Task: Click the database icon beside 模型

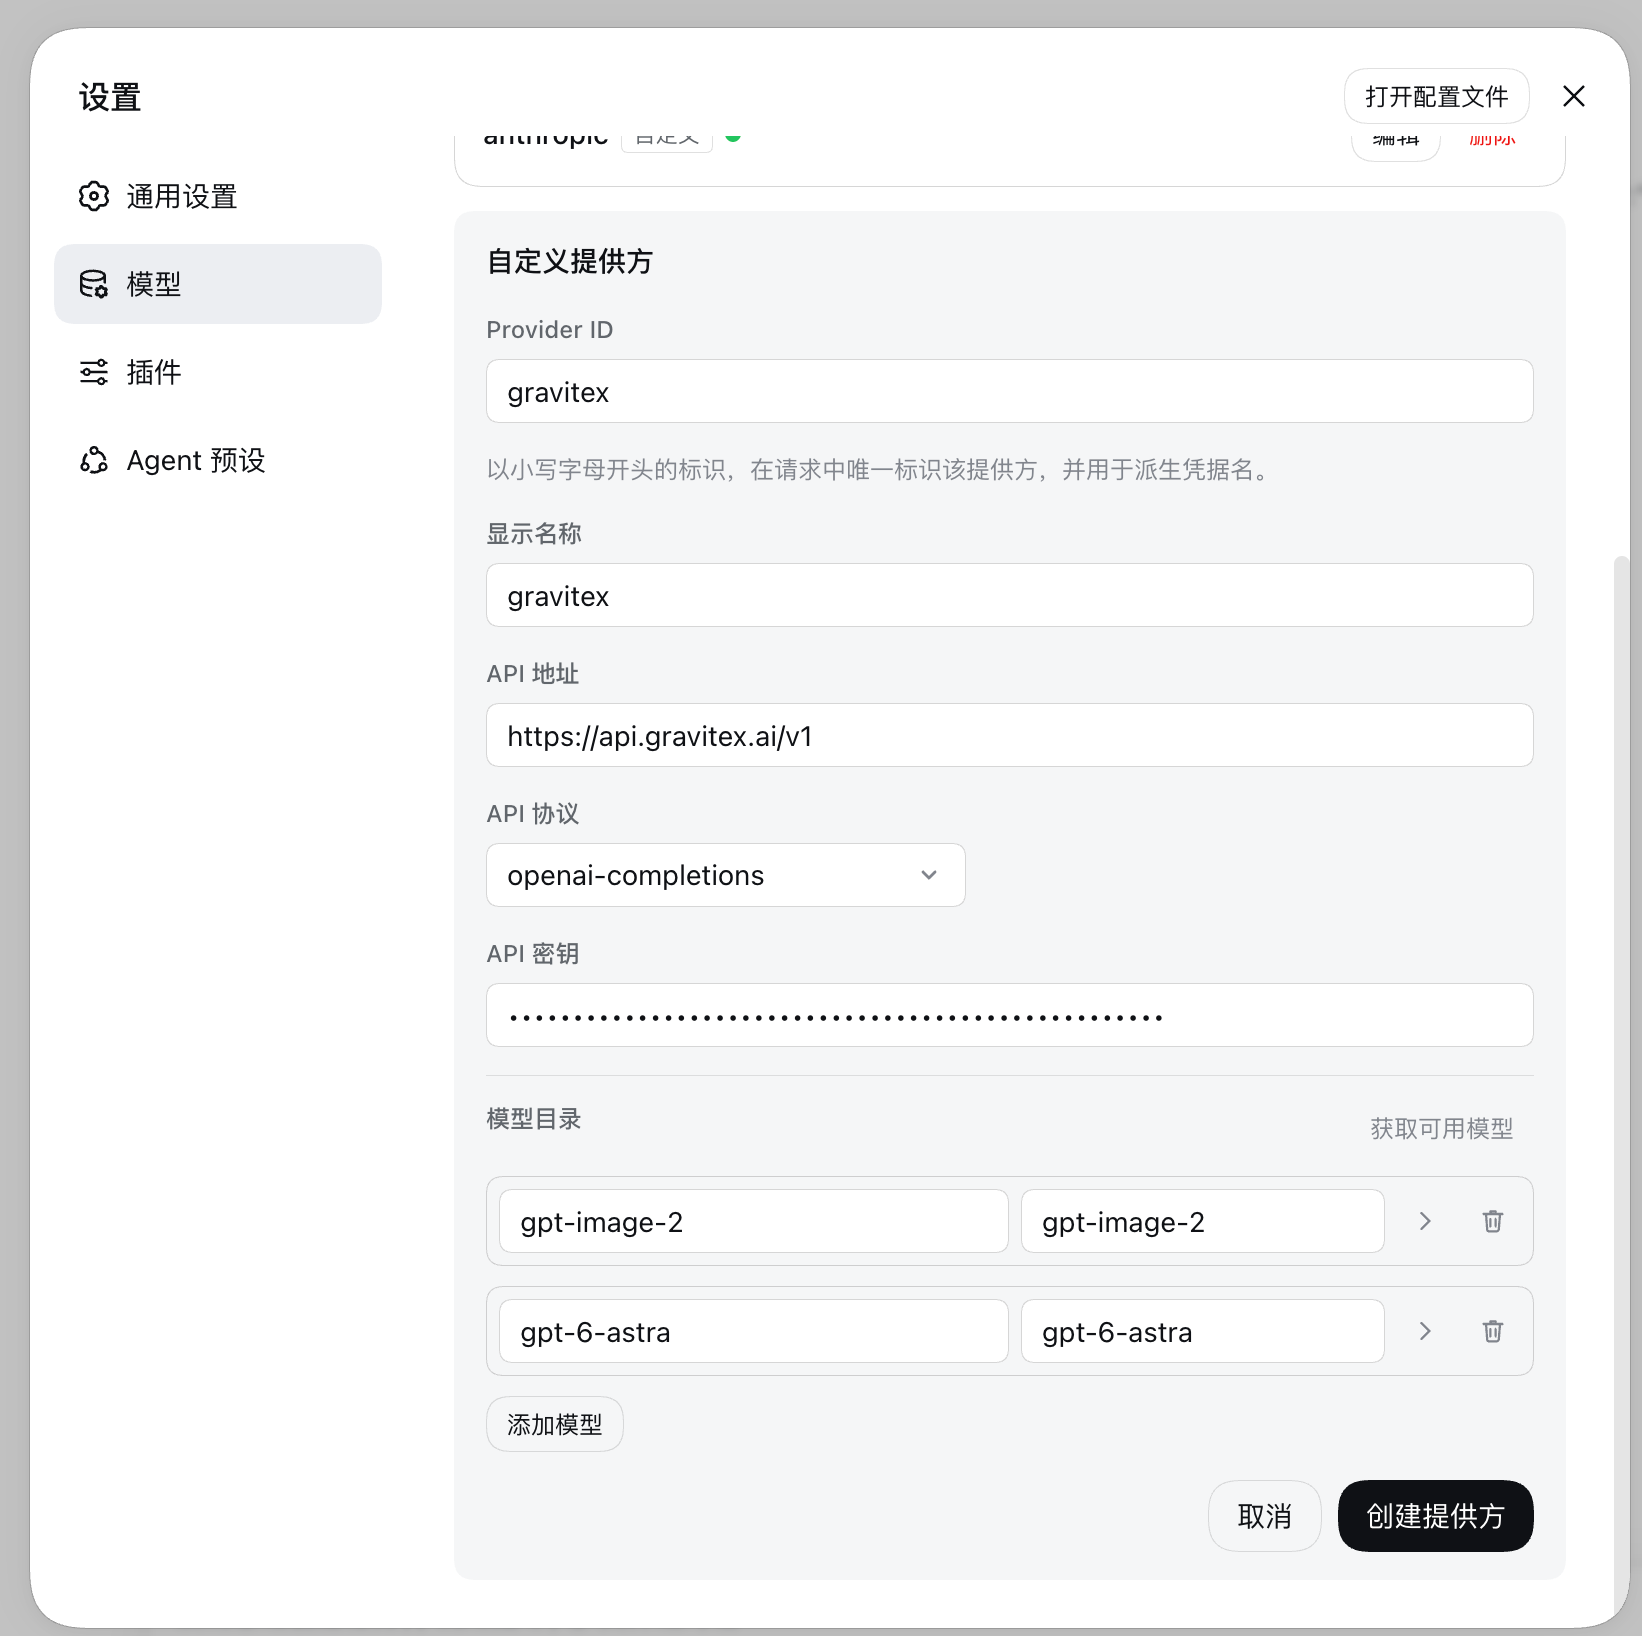Action: tap(94, 284)
